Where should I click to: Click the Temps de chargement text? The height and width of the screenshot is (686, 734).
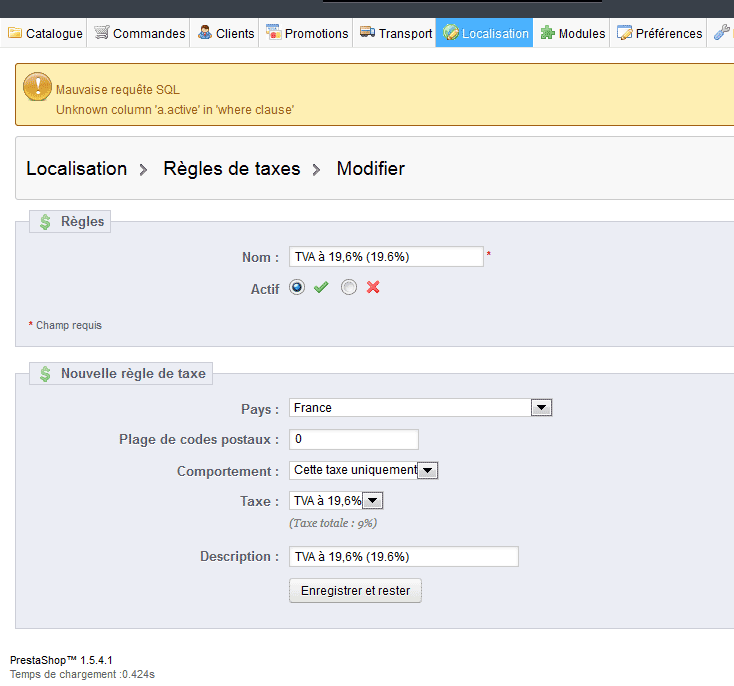(82, 674)
